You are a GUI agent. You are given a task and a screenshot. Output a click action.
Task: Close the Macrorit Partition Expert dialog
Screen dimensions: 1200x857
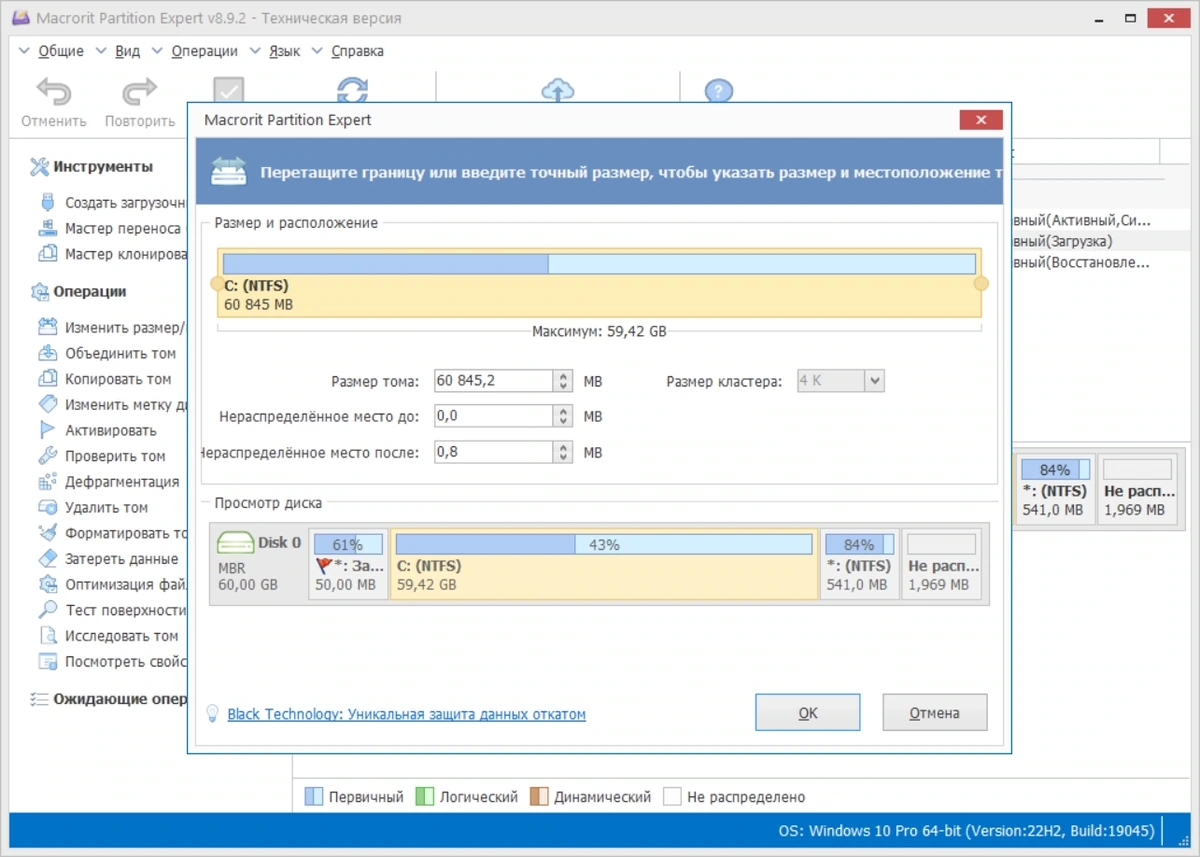[980, 120]
